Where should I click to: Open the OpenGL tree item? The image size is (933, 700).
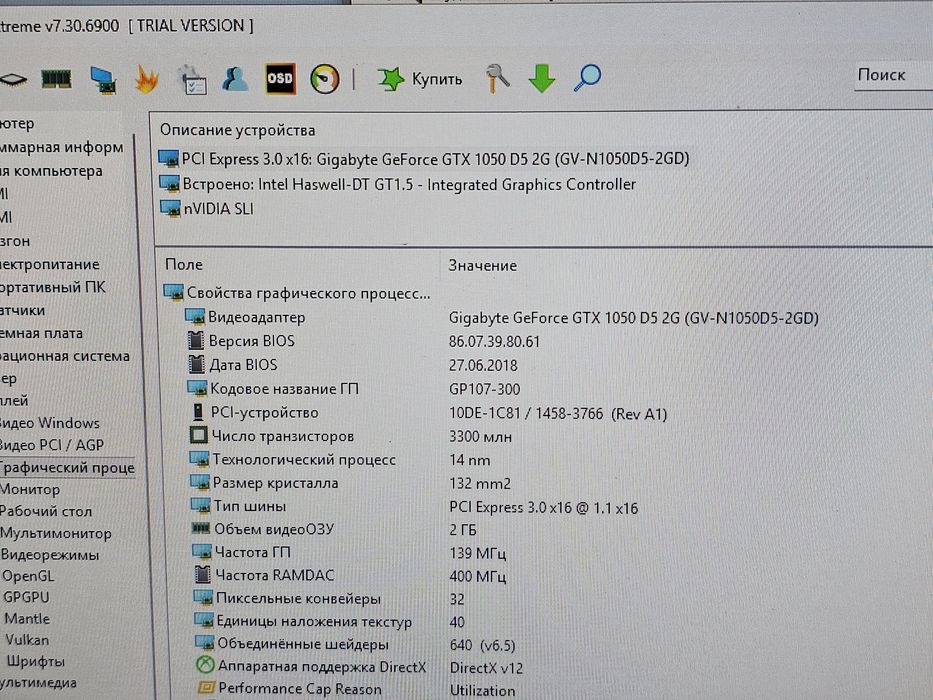[x=28, y=576]
